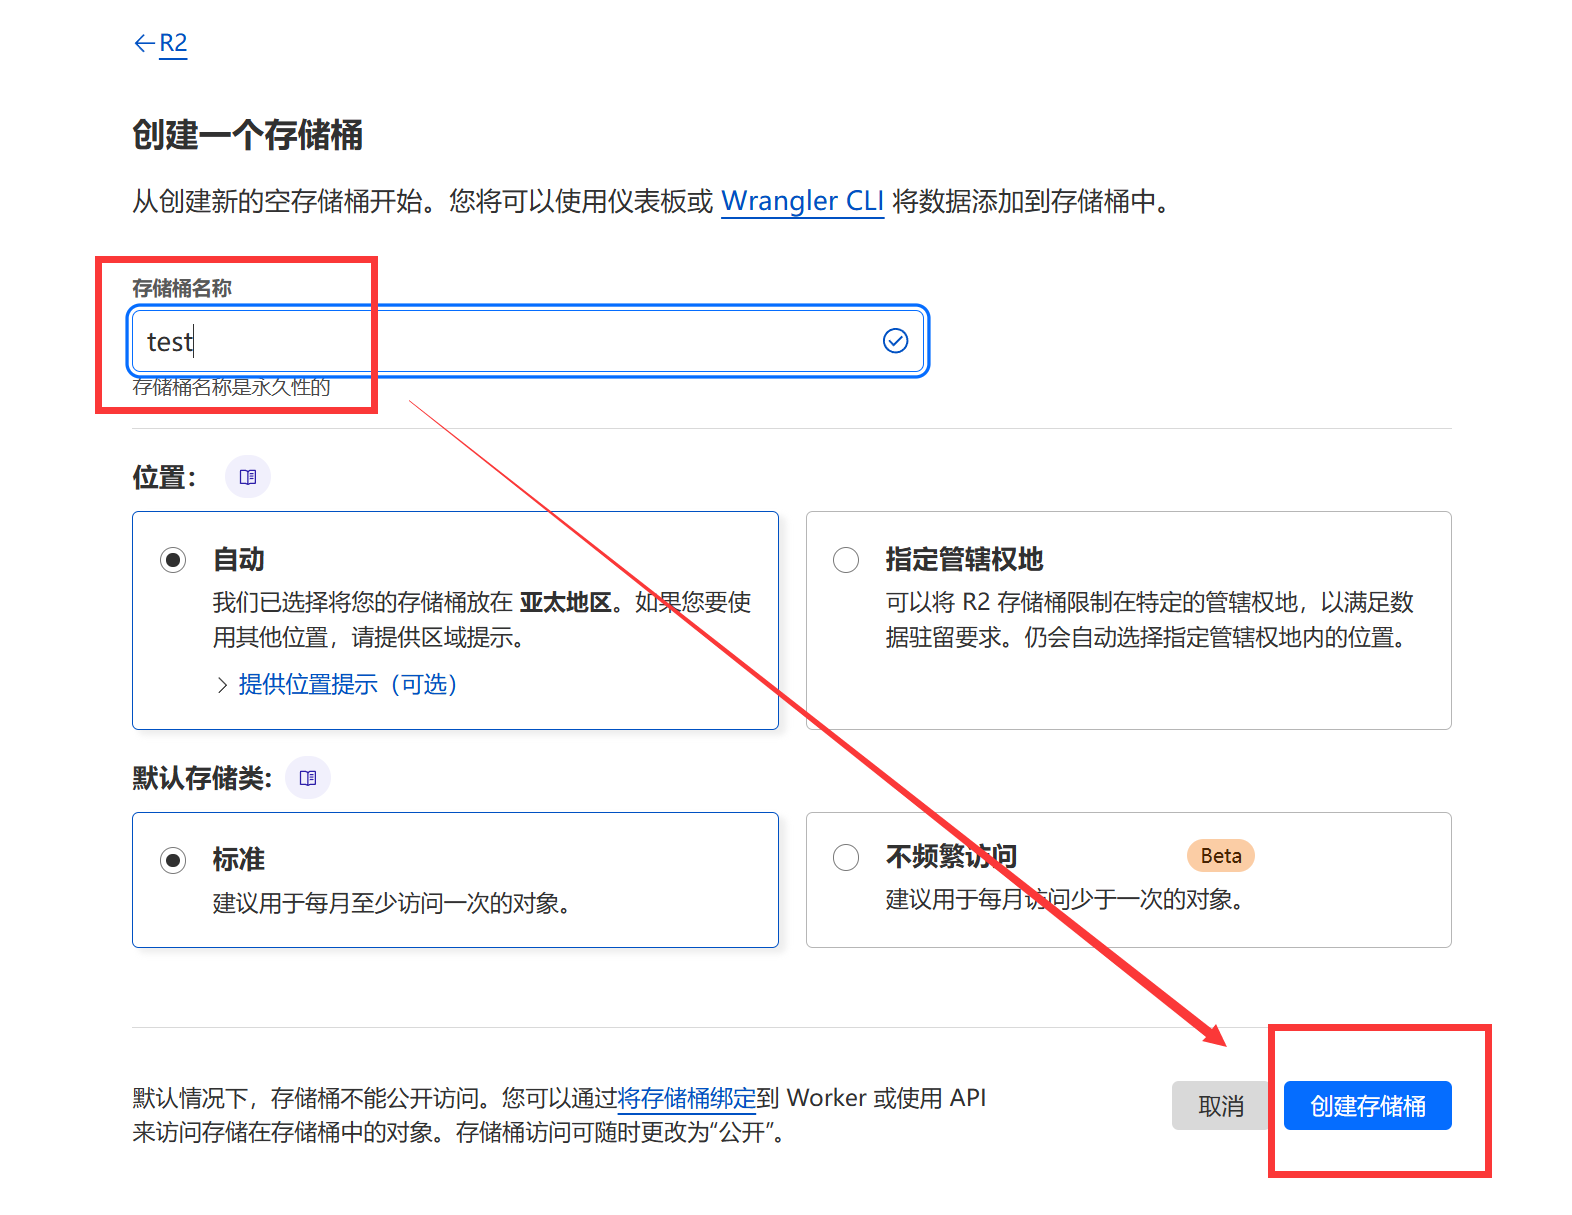
Task: Select the 指定管辖权地 radio button
Action: (x=846, y=560)
